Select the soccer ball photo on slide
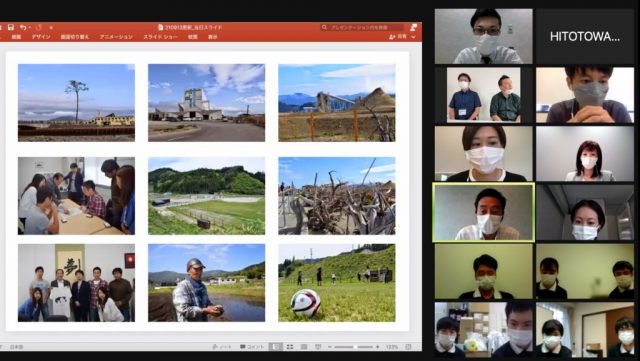 [337, 283]
